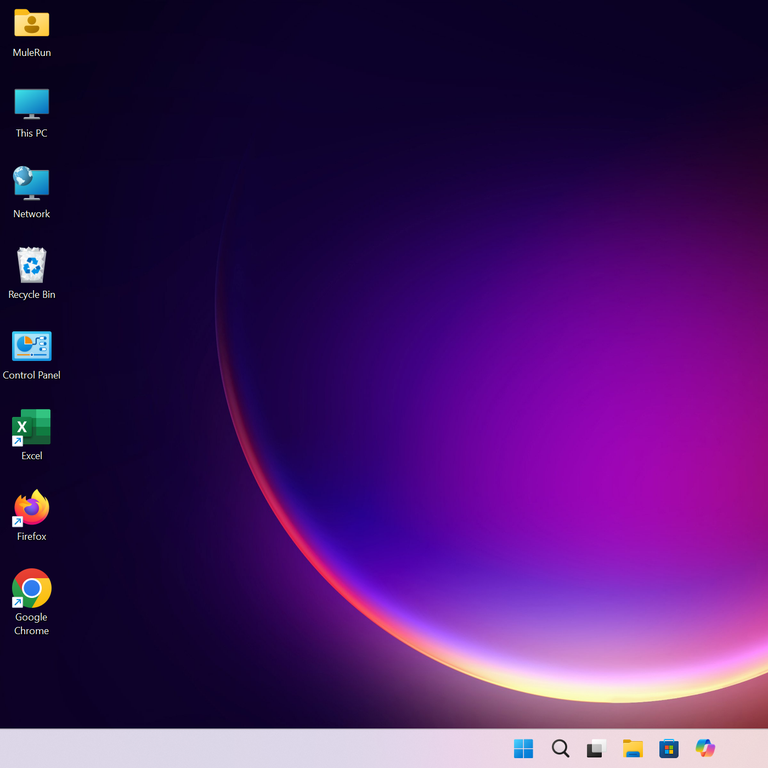Select the Firefox shortcut icon
768x768 pixels.
tap(31, 508)
